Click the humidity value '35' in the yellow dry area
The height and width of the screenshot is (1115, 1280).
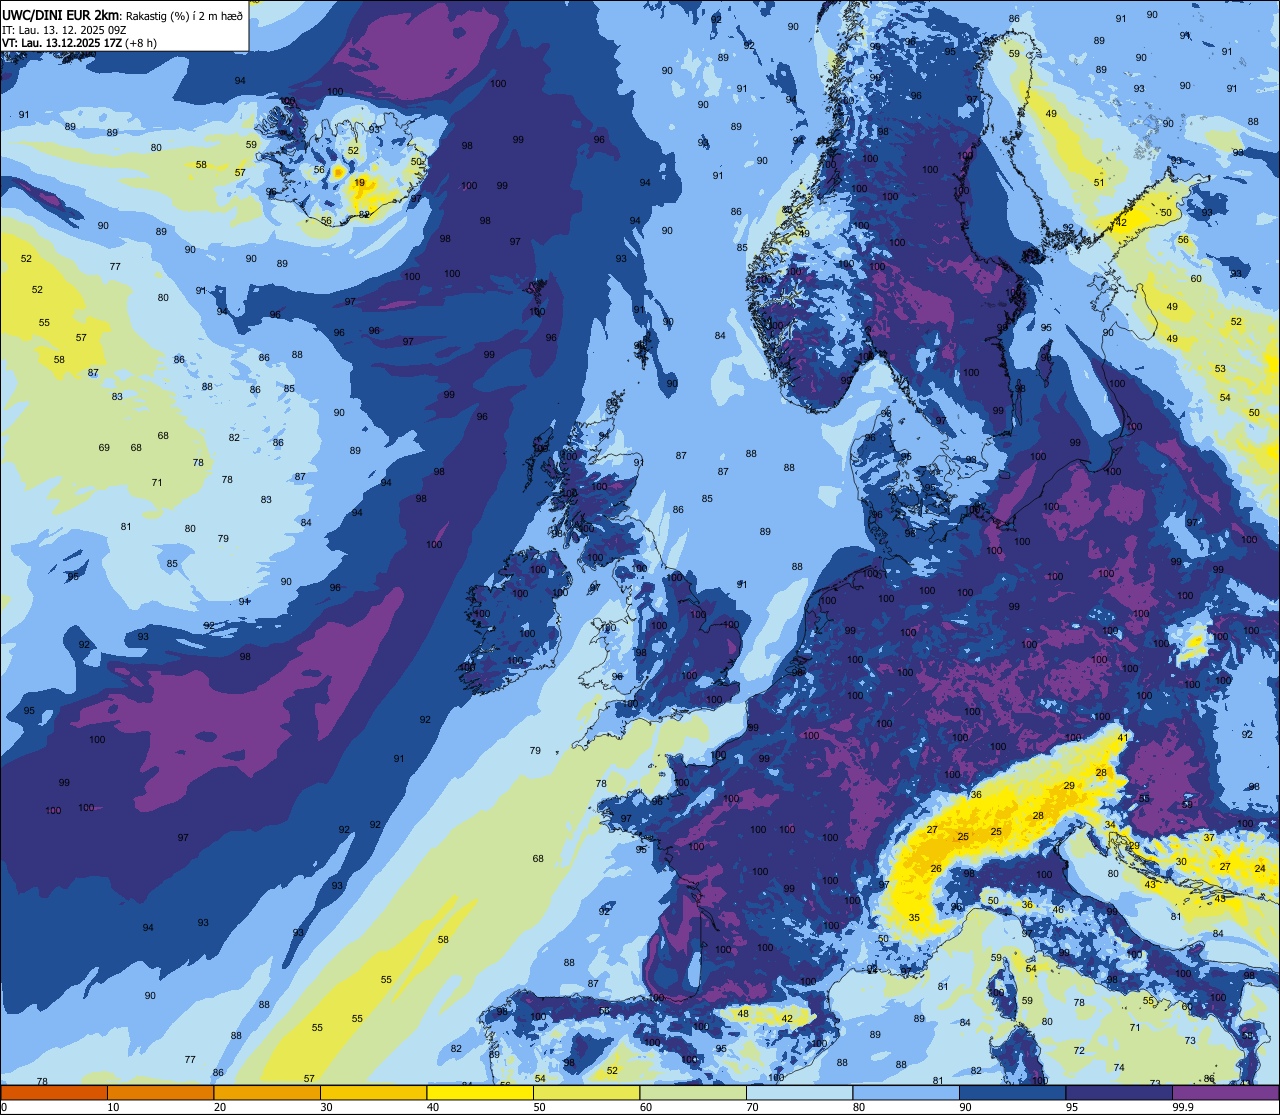pyautogui.click(x=914, y=917)
